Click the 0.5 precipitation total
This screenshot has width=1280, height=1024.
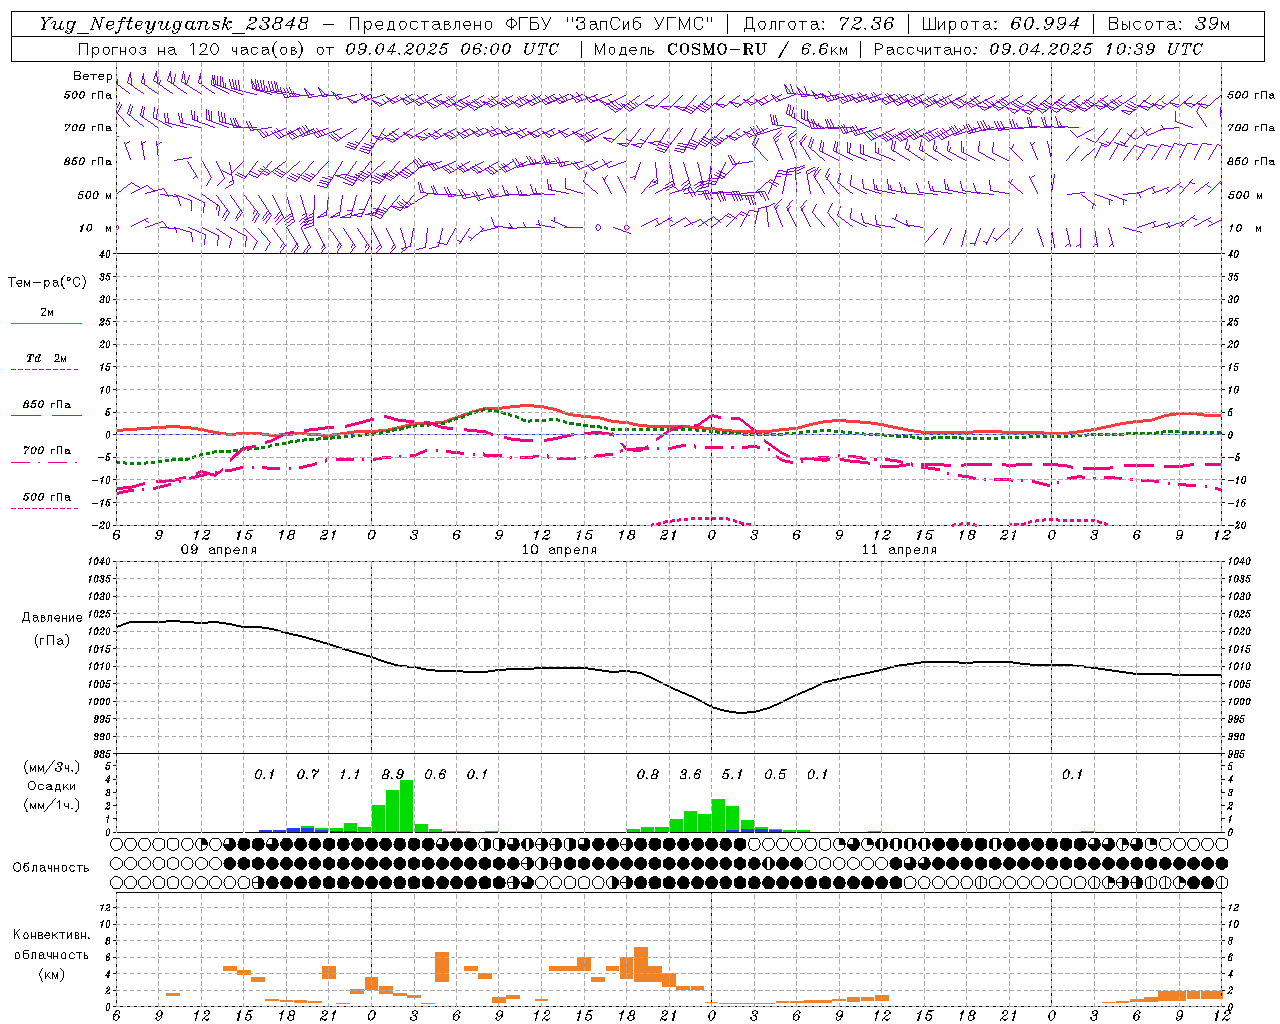775,775
